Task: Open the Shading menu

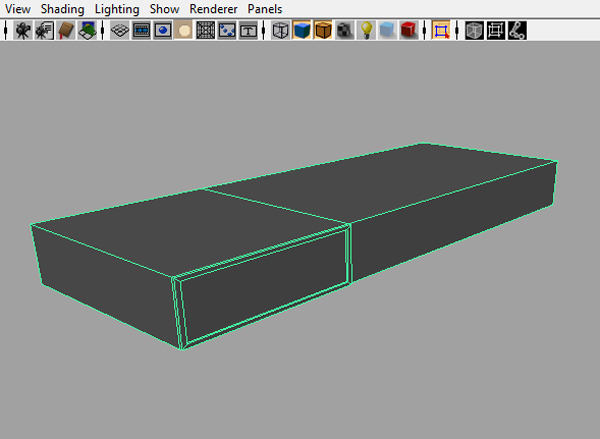Action: 62,9
